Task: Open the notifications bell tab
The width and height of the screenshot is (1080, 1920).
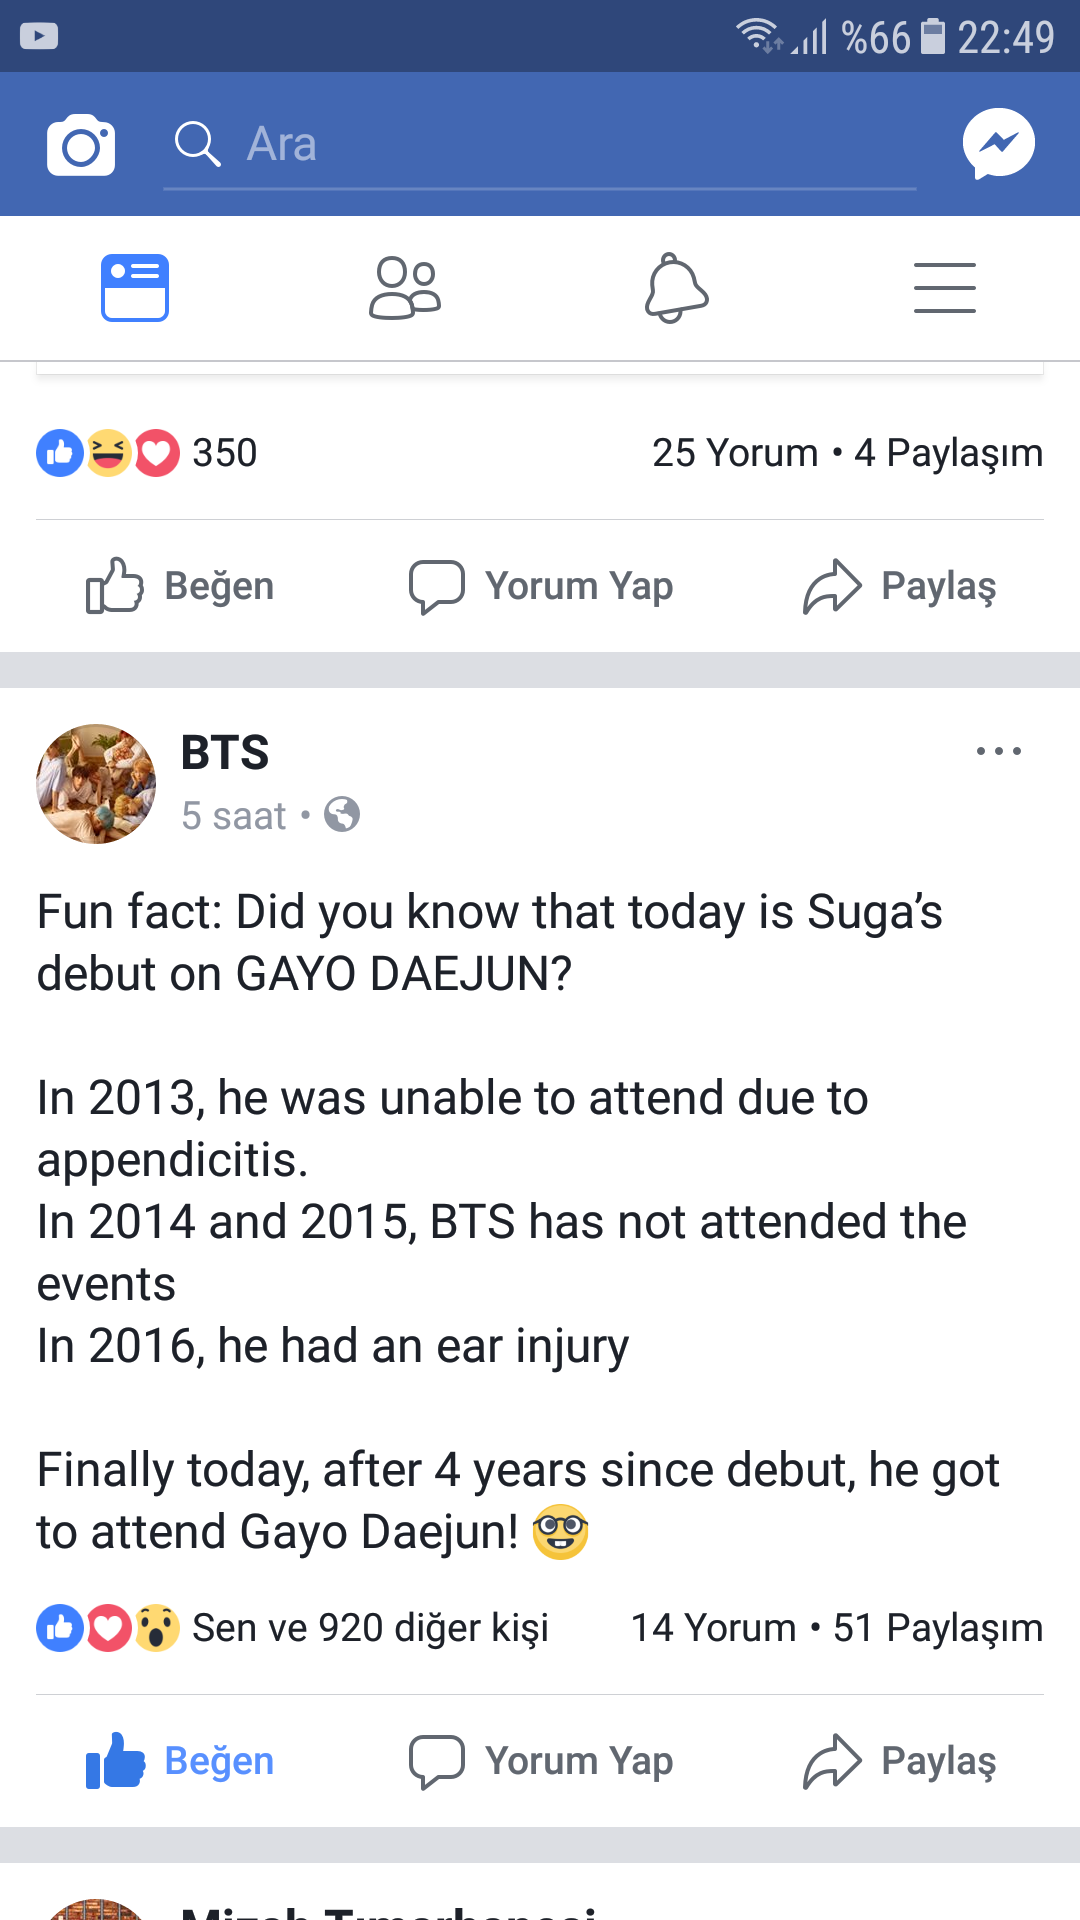Action: click(676, 288)
